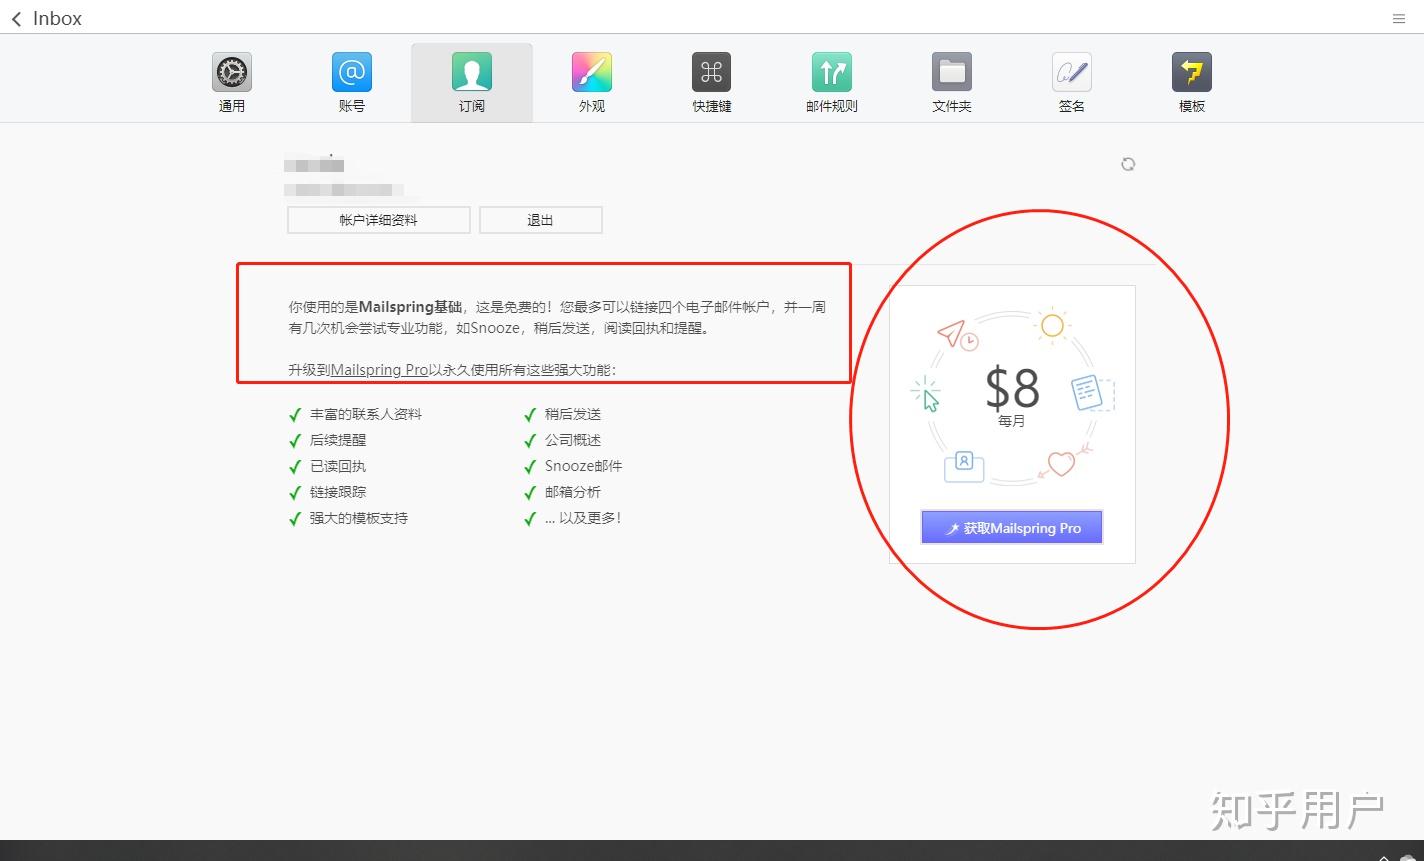Screen dimensions: 1424x861
Task: Click the 后续提醒 feature text
Action: (x=338, y=440)
